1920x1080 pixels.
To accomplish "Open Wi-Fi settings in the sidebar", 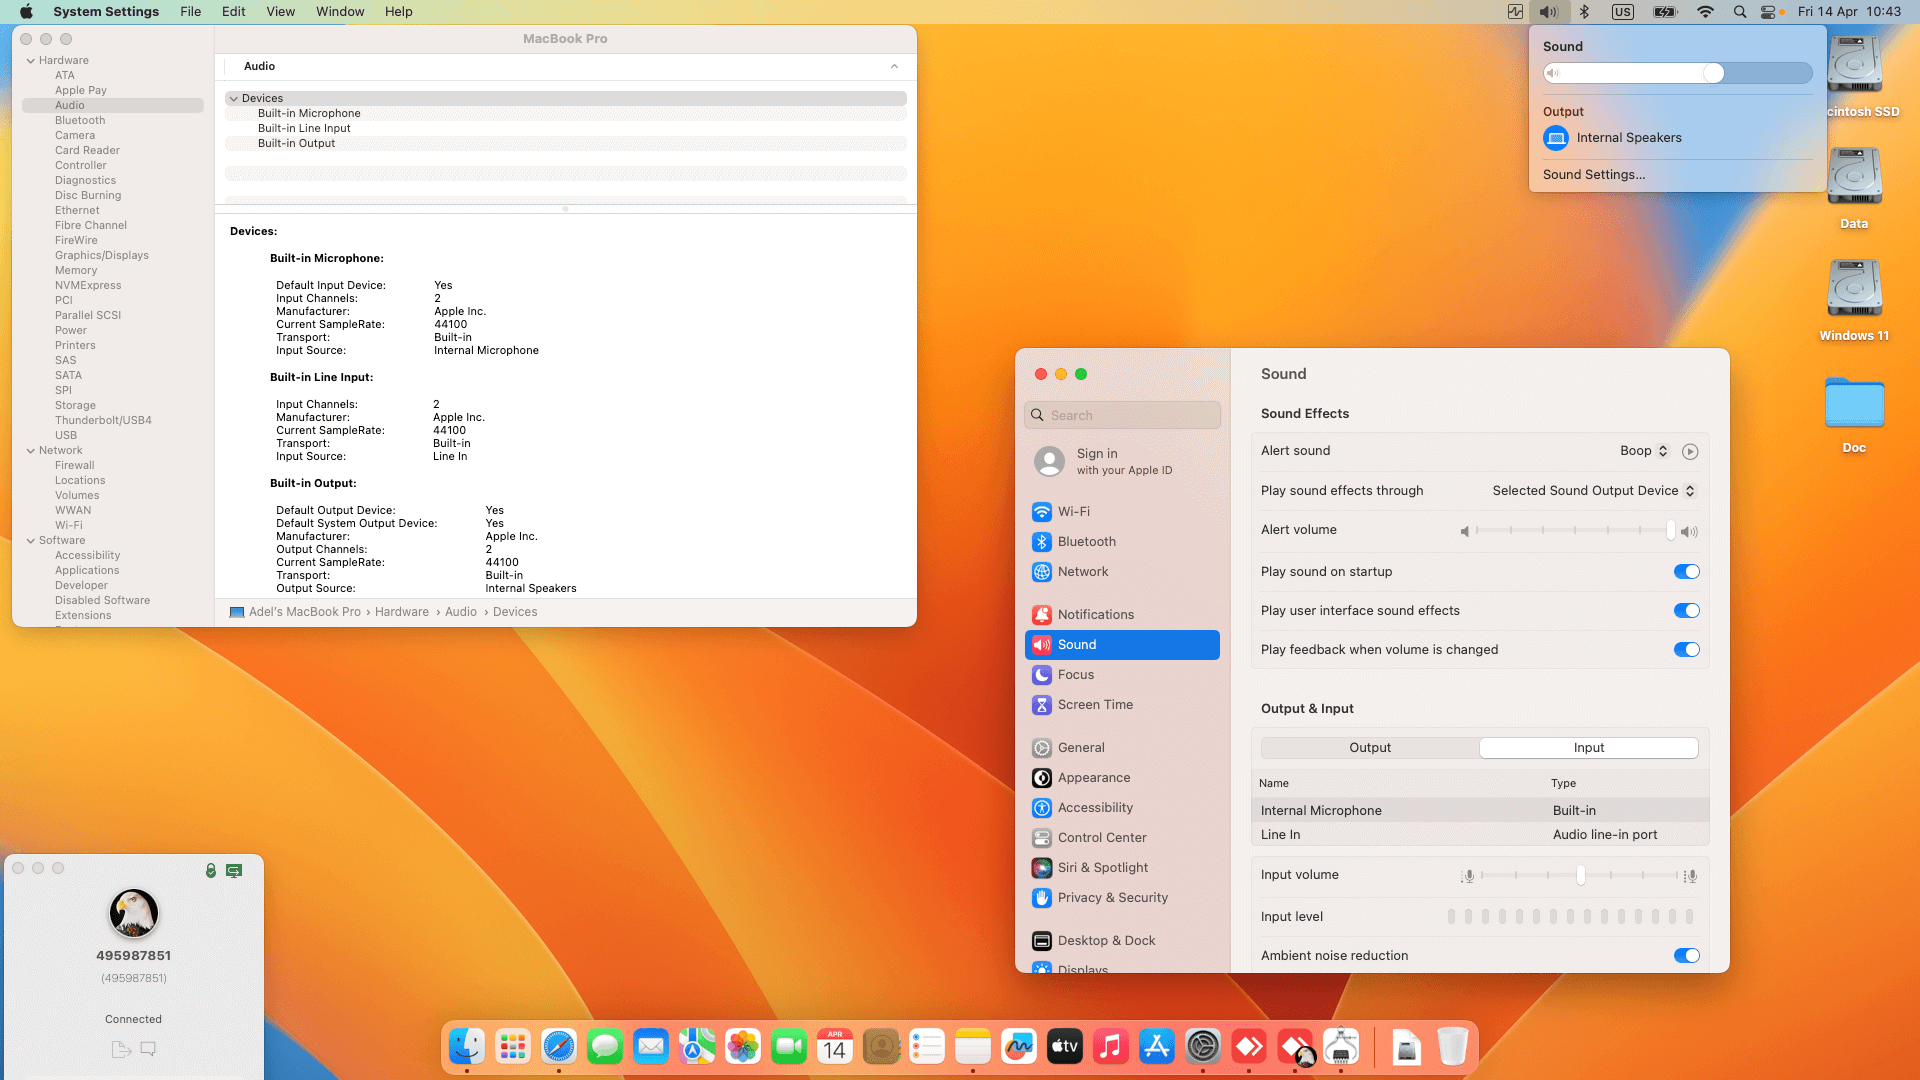I will (1074, 511).
